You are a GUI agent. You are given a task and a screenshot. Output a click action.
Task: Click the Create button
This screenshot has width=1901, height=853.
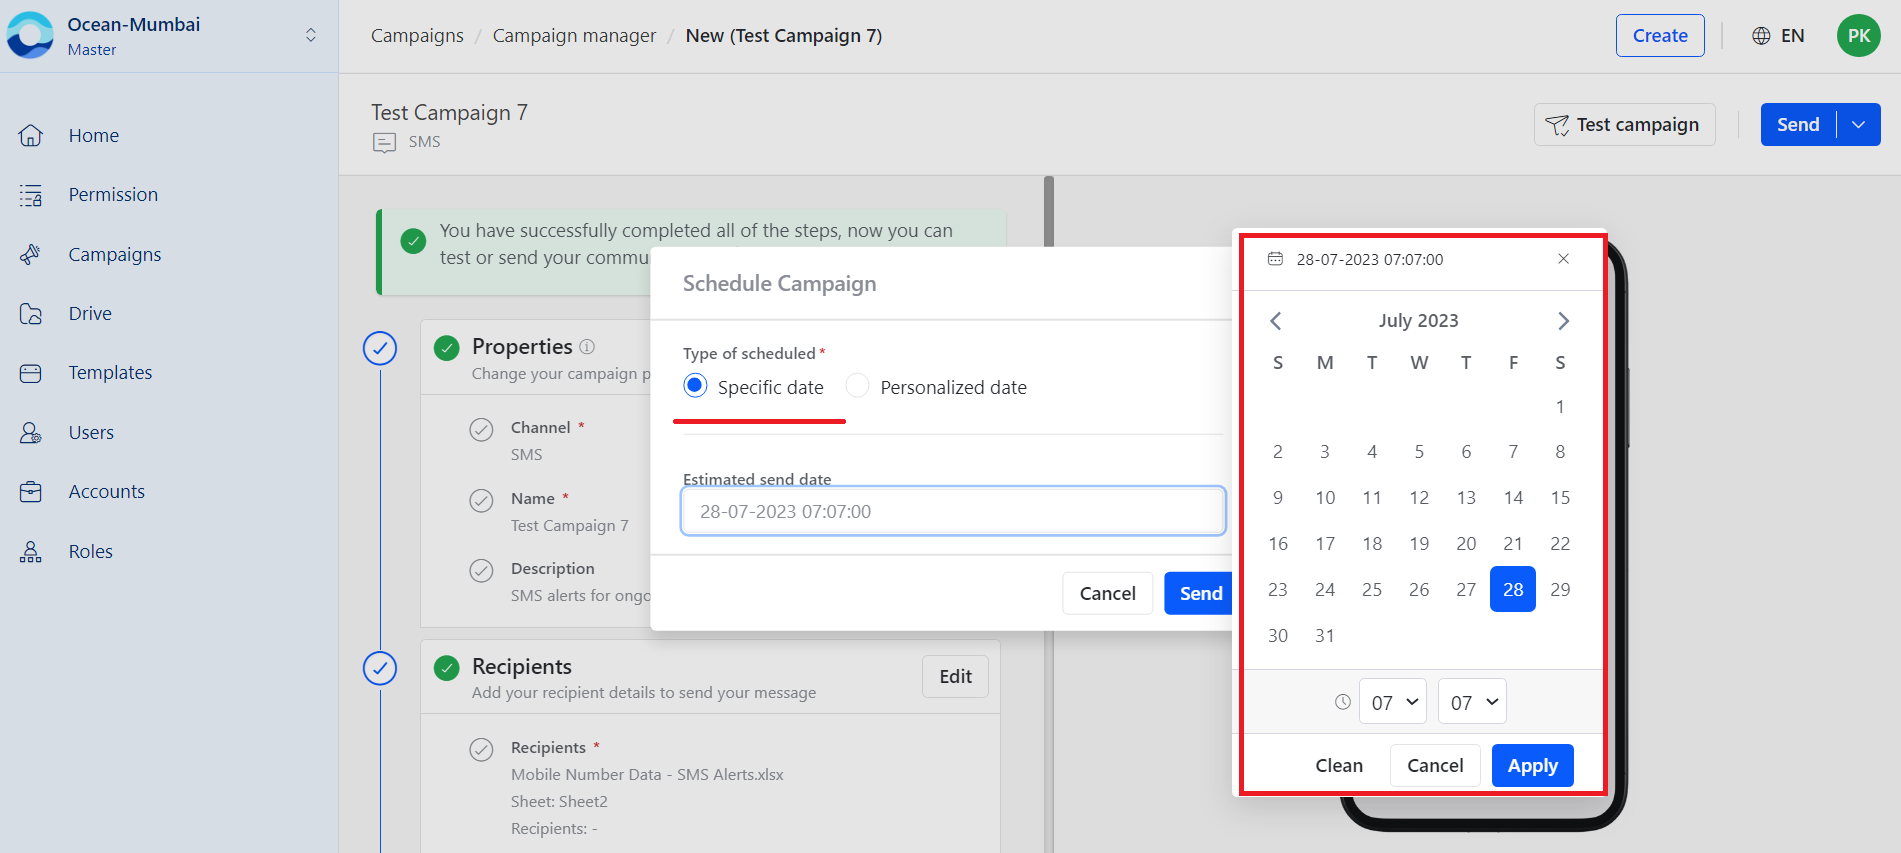(x=1660, y=36)
